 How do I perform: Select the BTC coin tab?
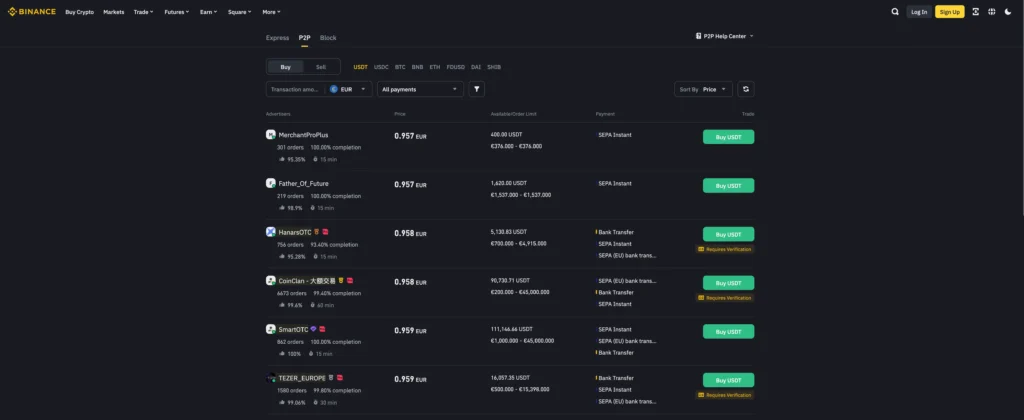pyautogui.click(x=400, y=67)
